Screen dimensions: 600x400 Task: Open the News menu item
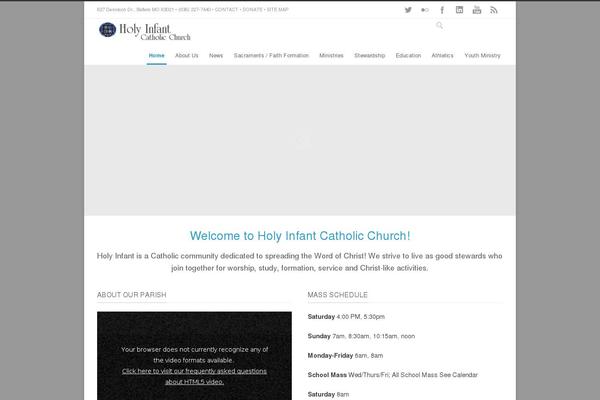click(x=216, y=56)
